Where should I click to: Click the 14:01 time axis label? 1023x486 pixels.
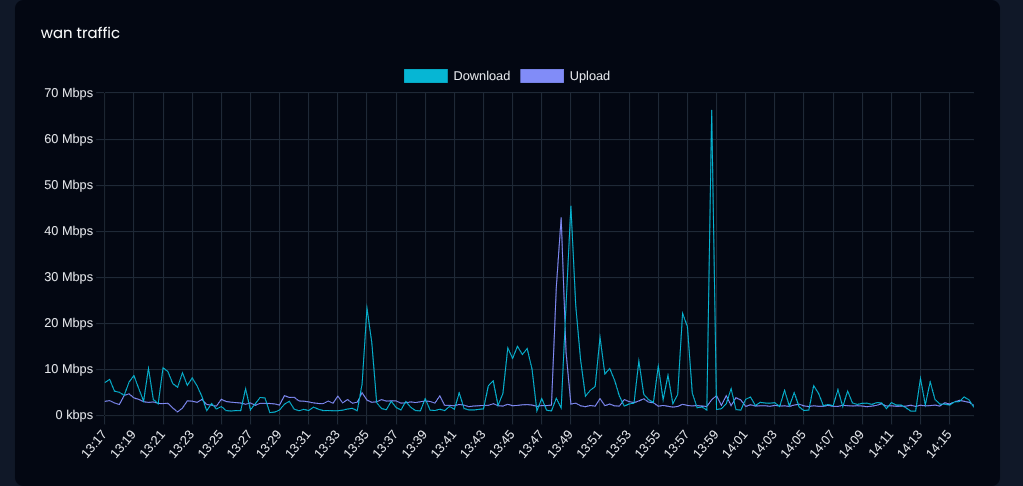tap(735, 442)
